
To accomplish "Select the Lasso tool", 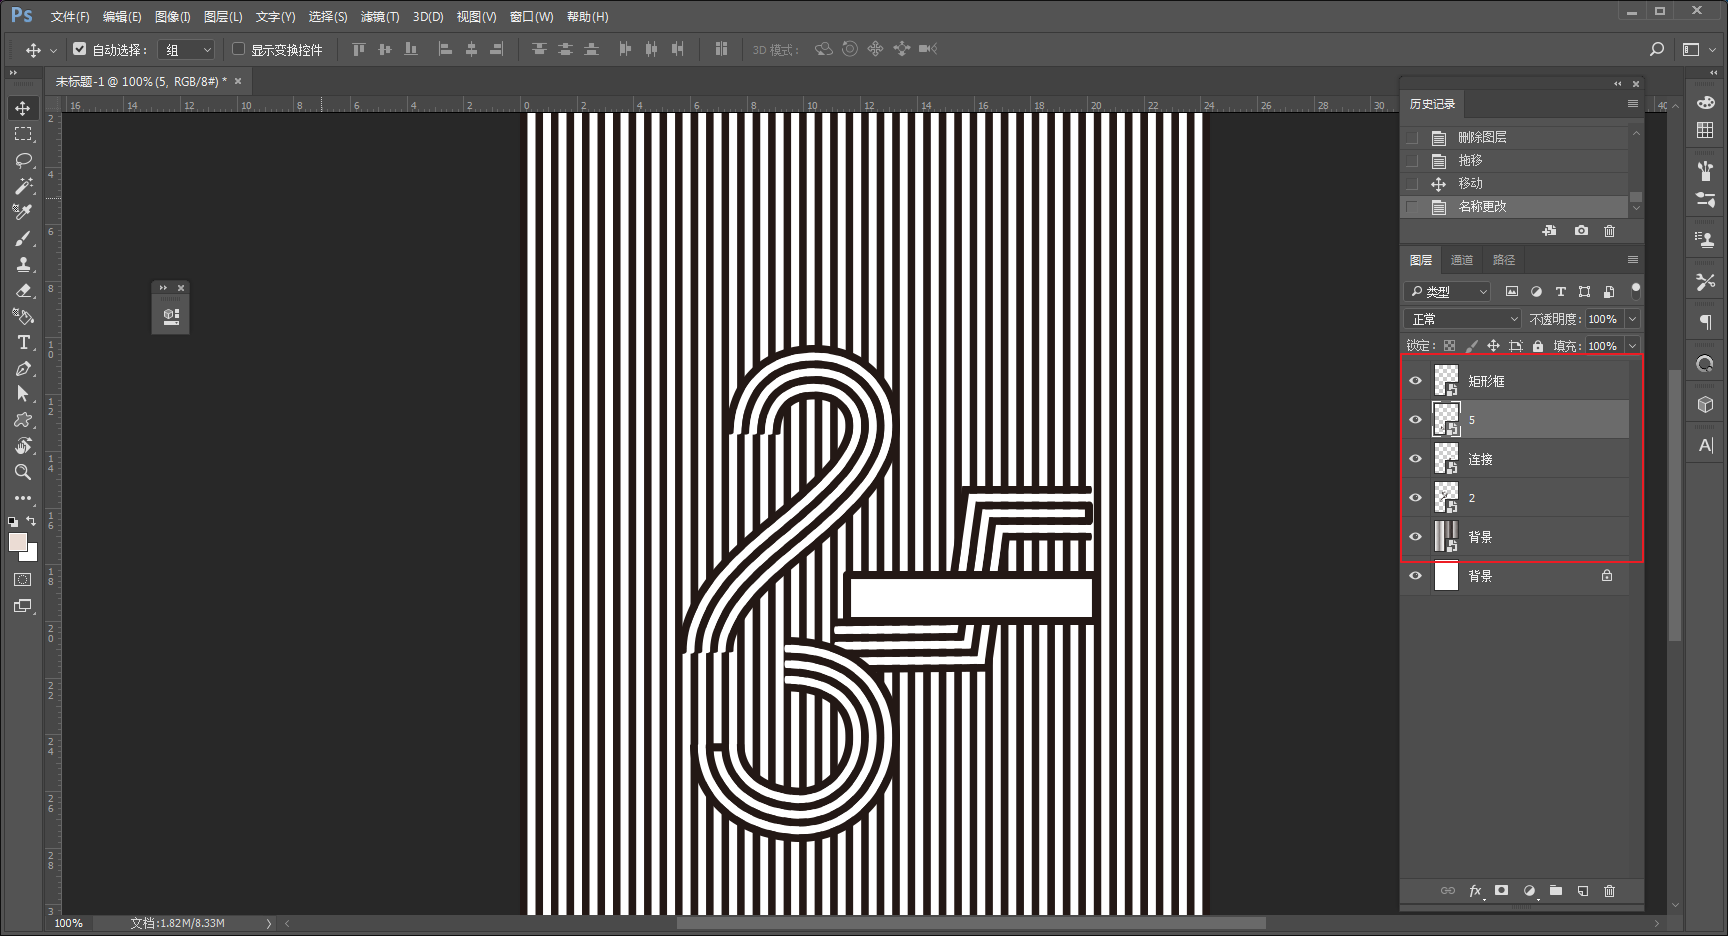I will [x=23, y=160].
